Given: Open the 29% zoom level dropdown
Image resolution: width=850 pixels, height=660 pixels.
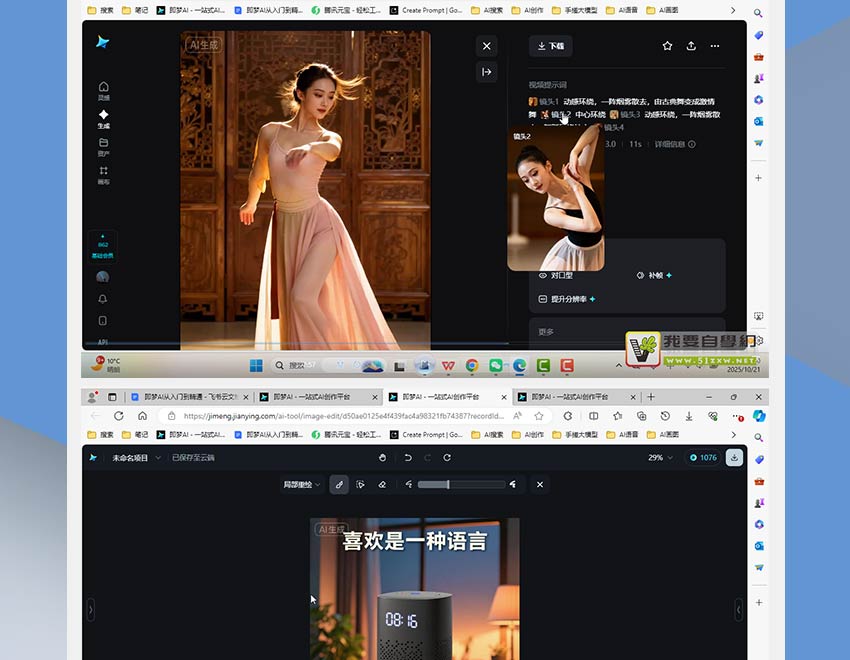Looking at the screenshot, I should tap(660, 457).
